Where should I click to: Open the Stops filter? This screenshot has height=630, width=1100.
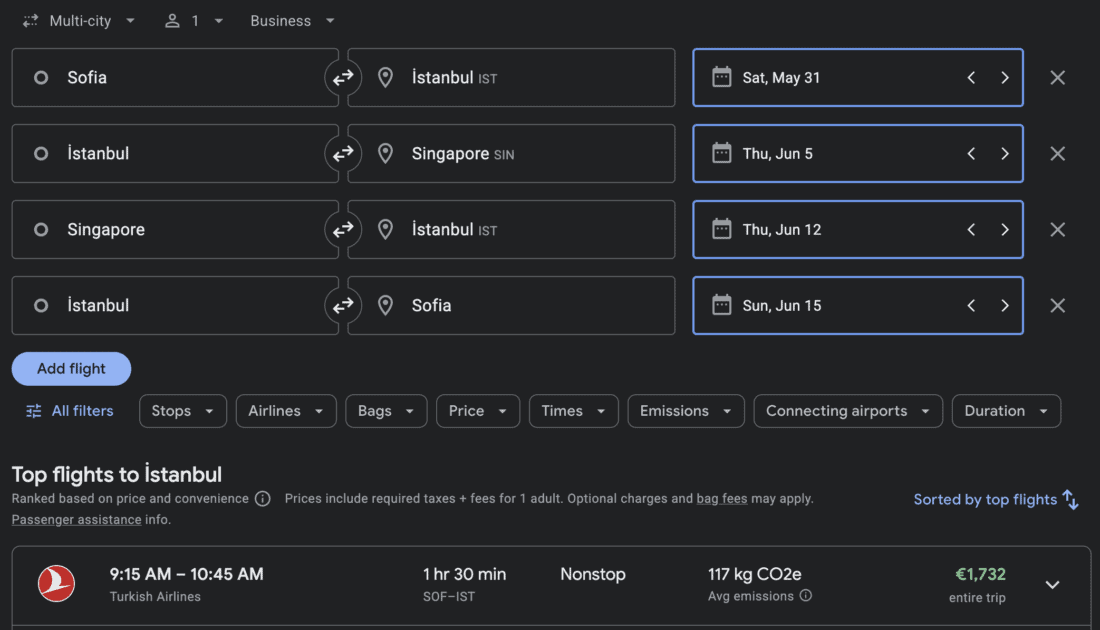(x=182, y=411)
